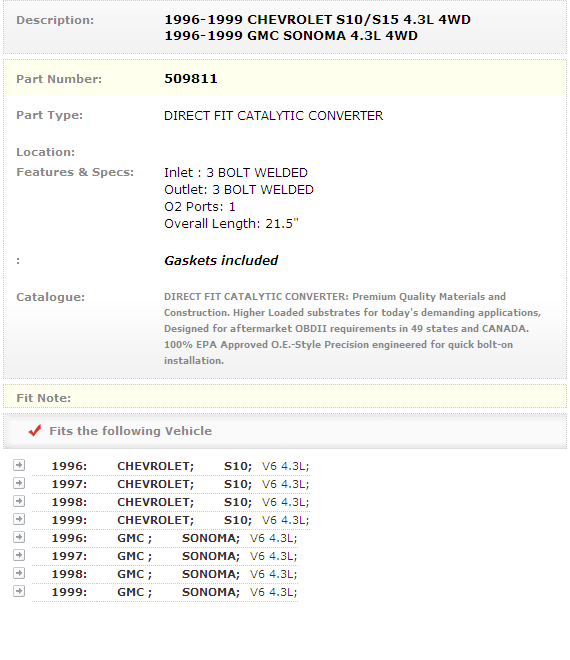The height and width of the screenshot is (660, 570).
Task: Click arrow icon beside 1999 Chevrolet S10 row
Action: [19, 519]
